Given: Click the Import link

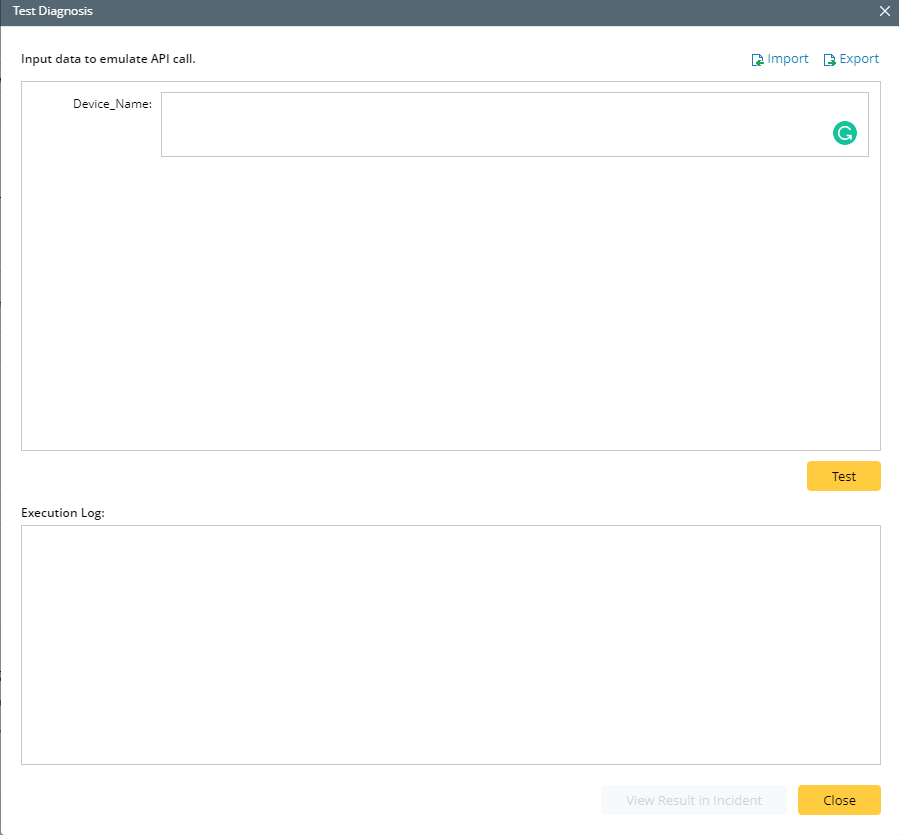Looking at the screenshot, I should tap(789, 59).
